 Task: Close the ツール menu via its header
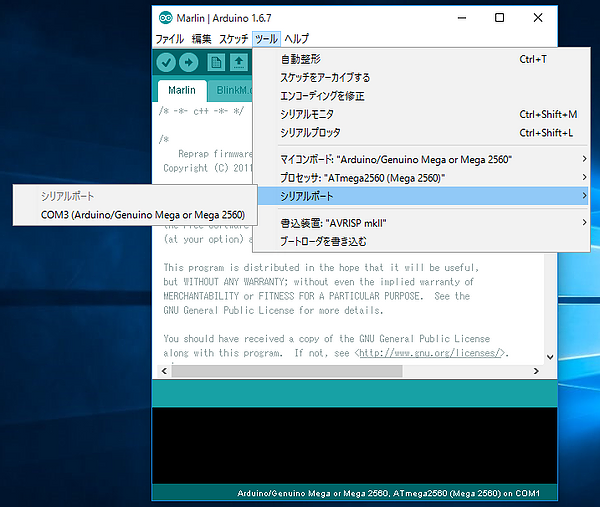point(266,39)
